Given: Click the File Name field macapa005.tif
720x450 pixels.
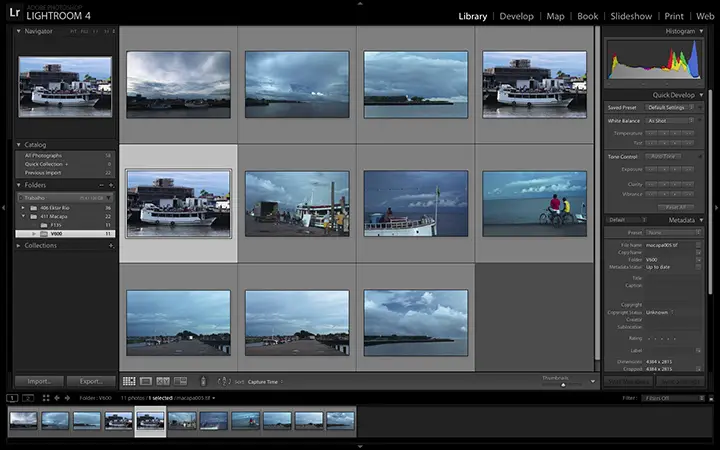Looking at the screenshot, I should click(x=670, y=245).
